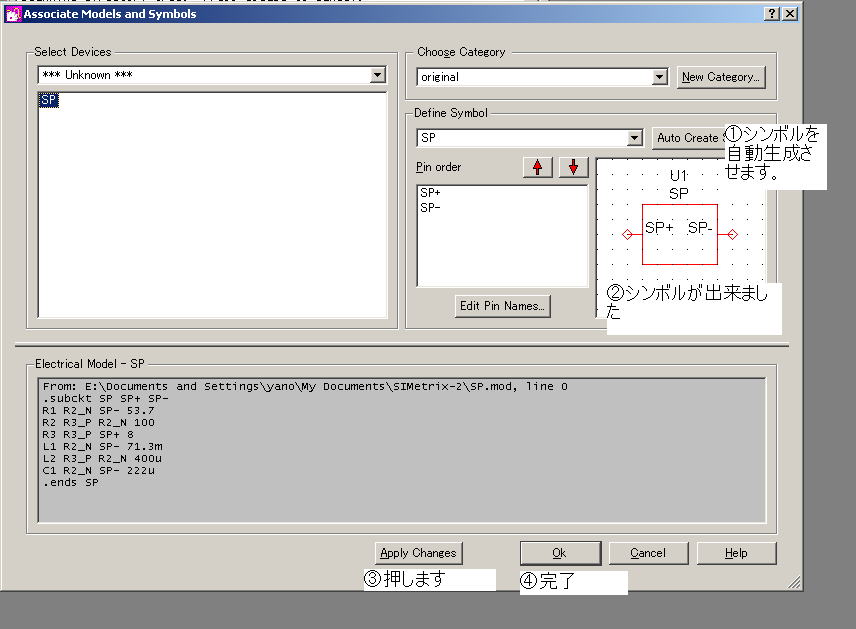Click the Help button
Viewport: 856px width, 629px height.
click(736, 553)
